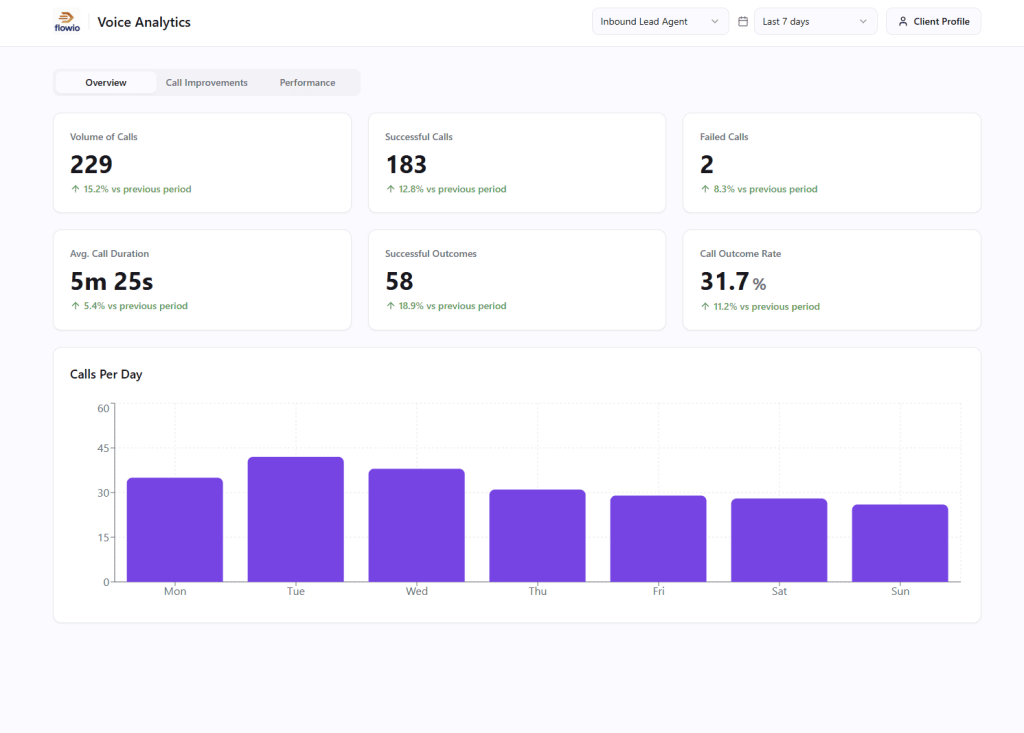1024x733 pixels.
Task: Click the green up-arrow icon under Failed Calls
Action: click(705, 188)
